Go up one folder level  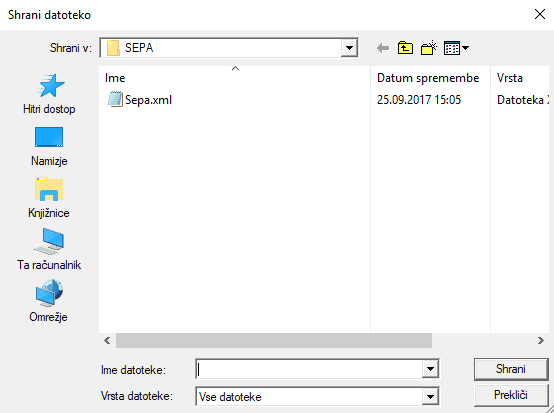coord(405,48)
